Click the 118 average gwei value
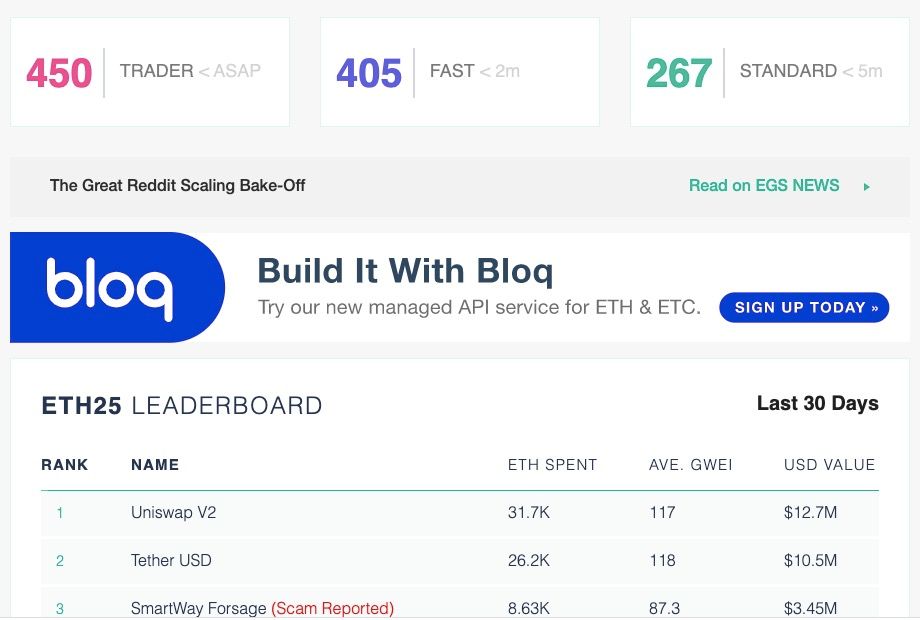This screenshot has height=620, width=920. click(x=662, y=561)
